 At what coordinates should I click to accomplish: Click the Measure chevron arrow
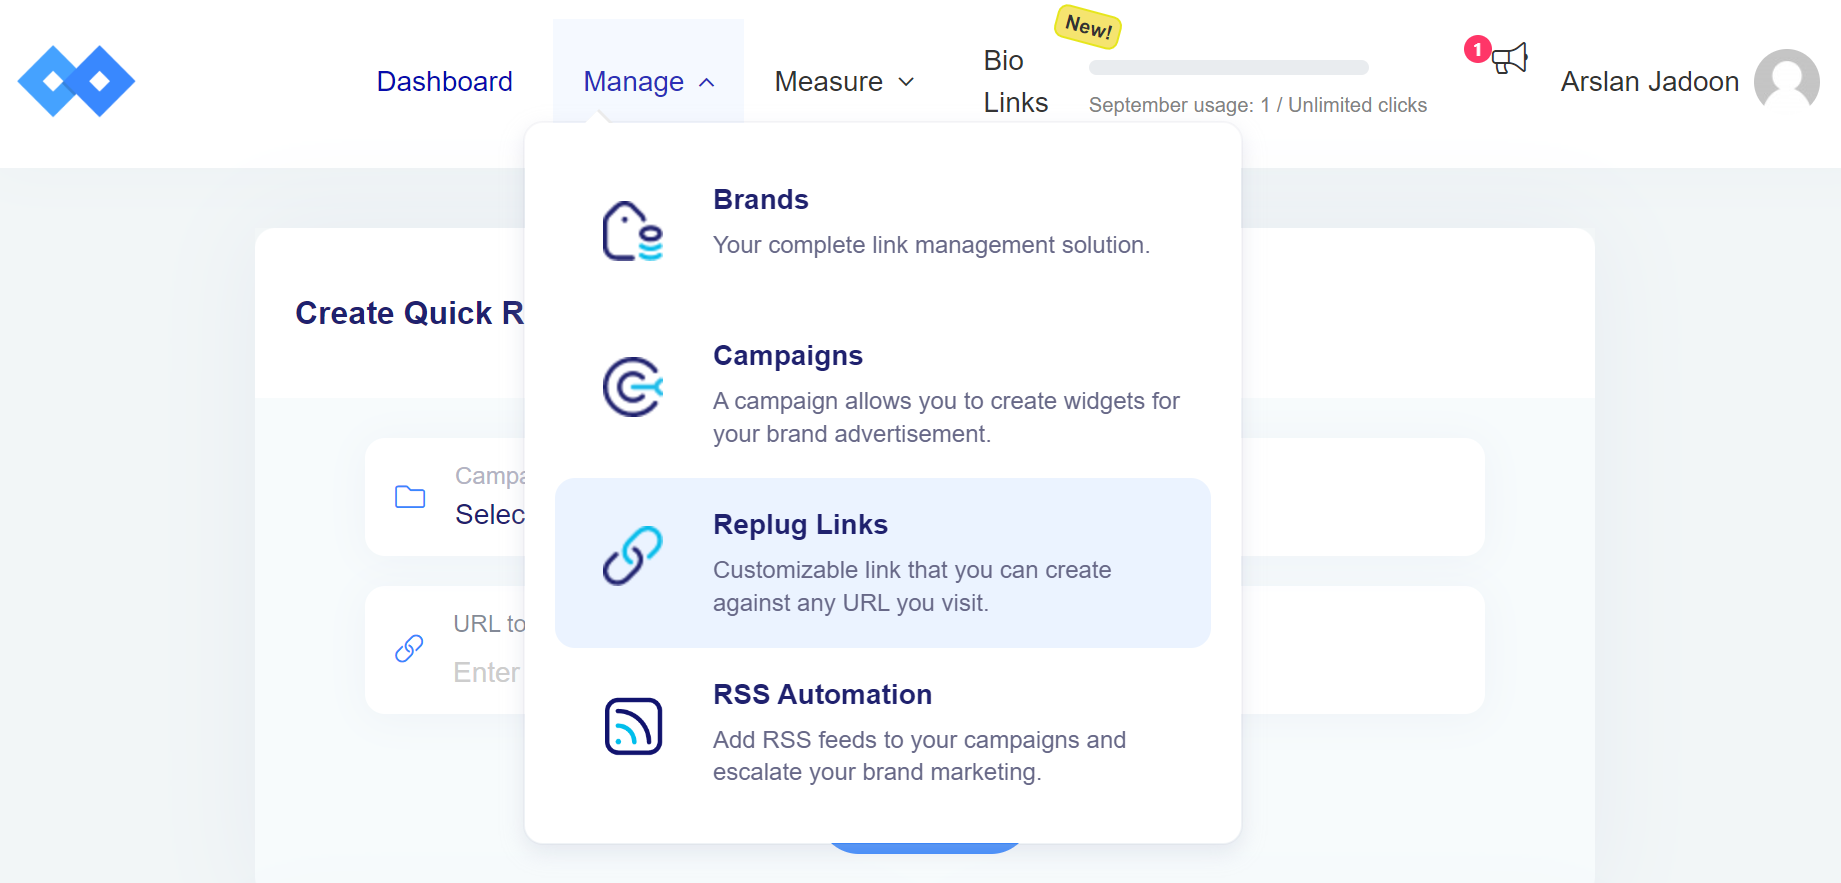[906, 82]
